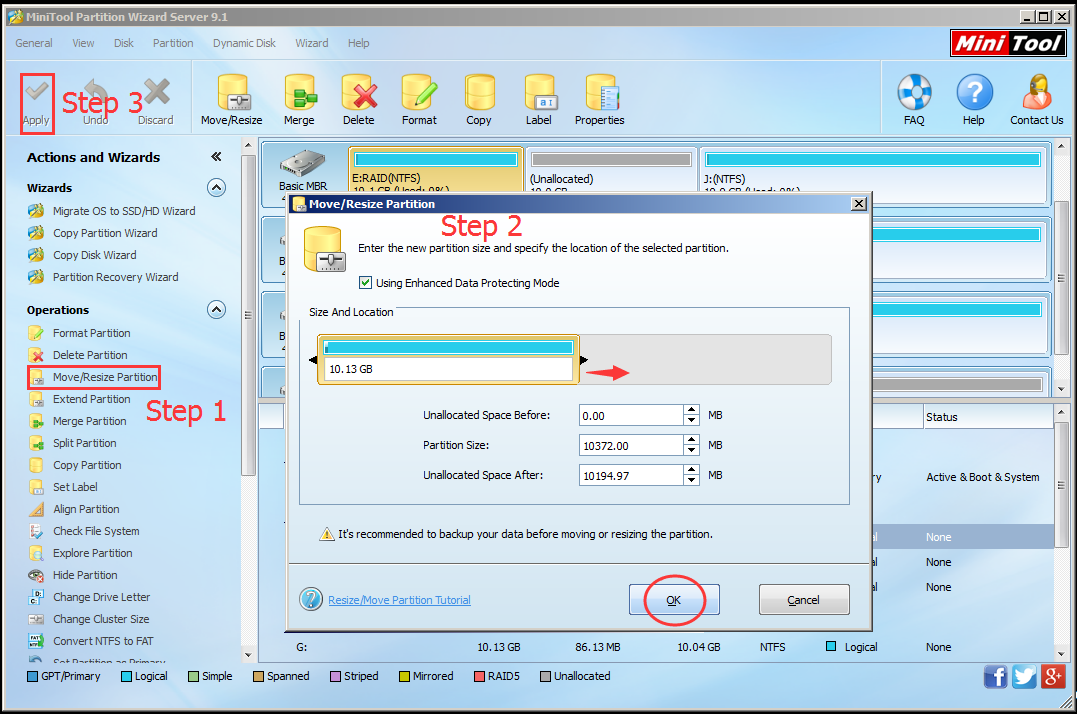The height and width of the screenshot is (714, 1077).
Task: Select the E:RAID(NTFS) partition block
Action: [x=435, y=170]
